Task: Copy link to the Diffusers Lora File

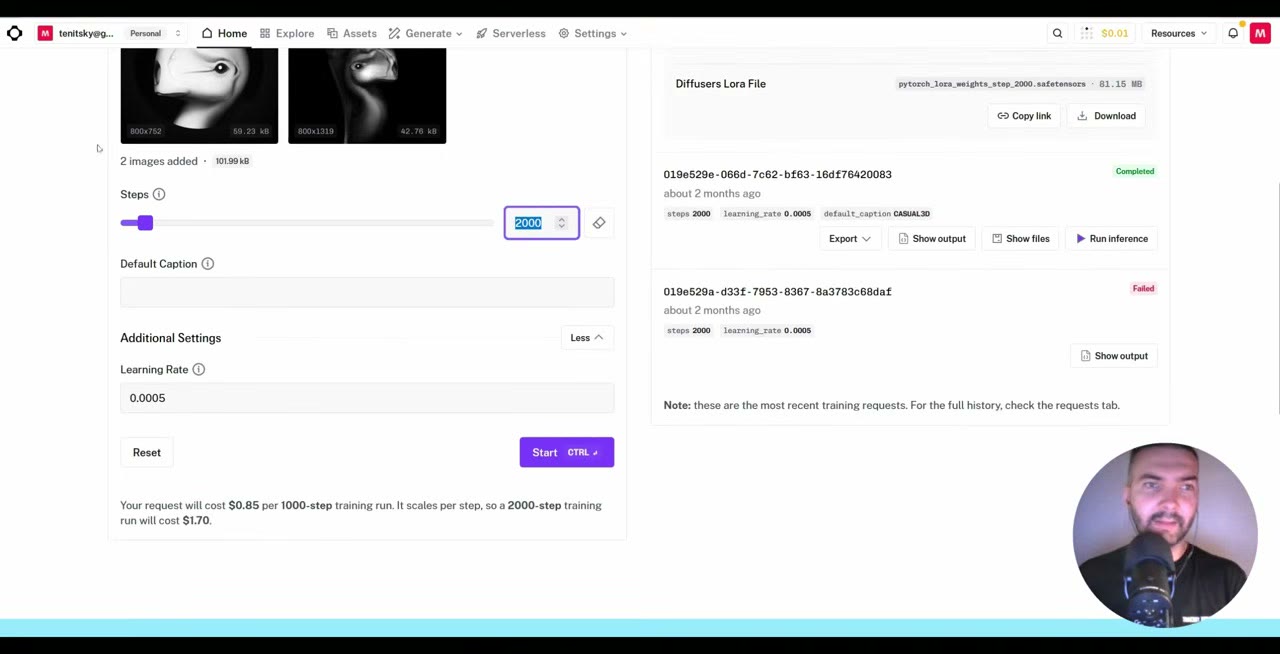Action: pyautogui.click(x=1024, y=116)
